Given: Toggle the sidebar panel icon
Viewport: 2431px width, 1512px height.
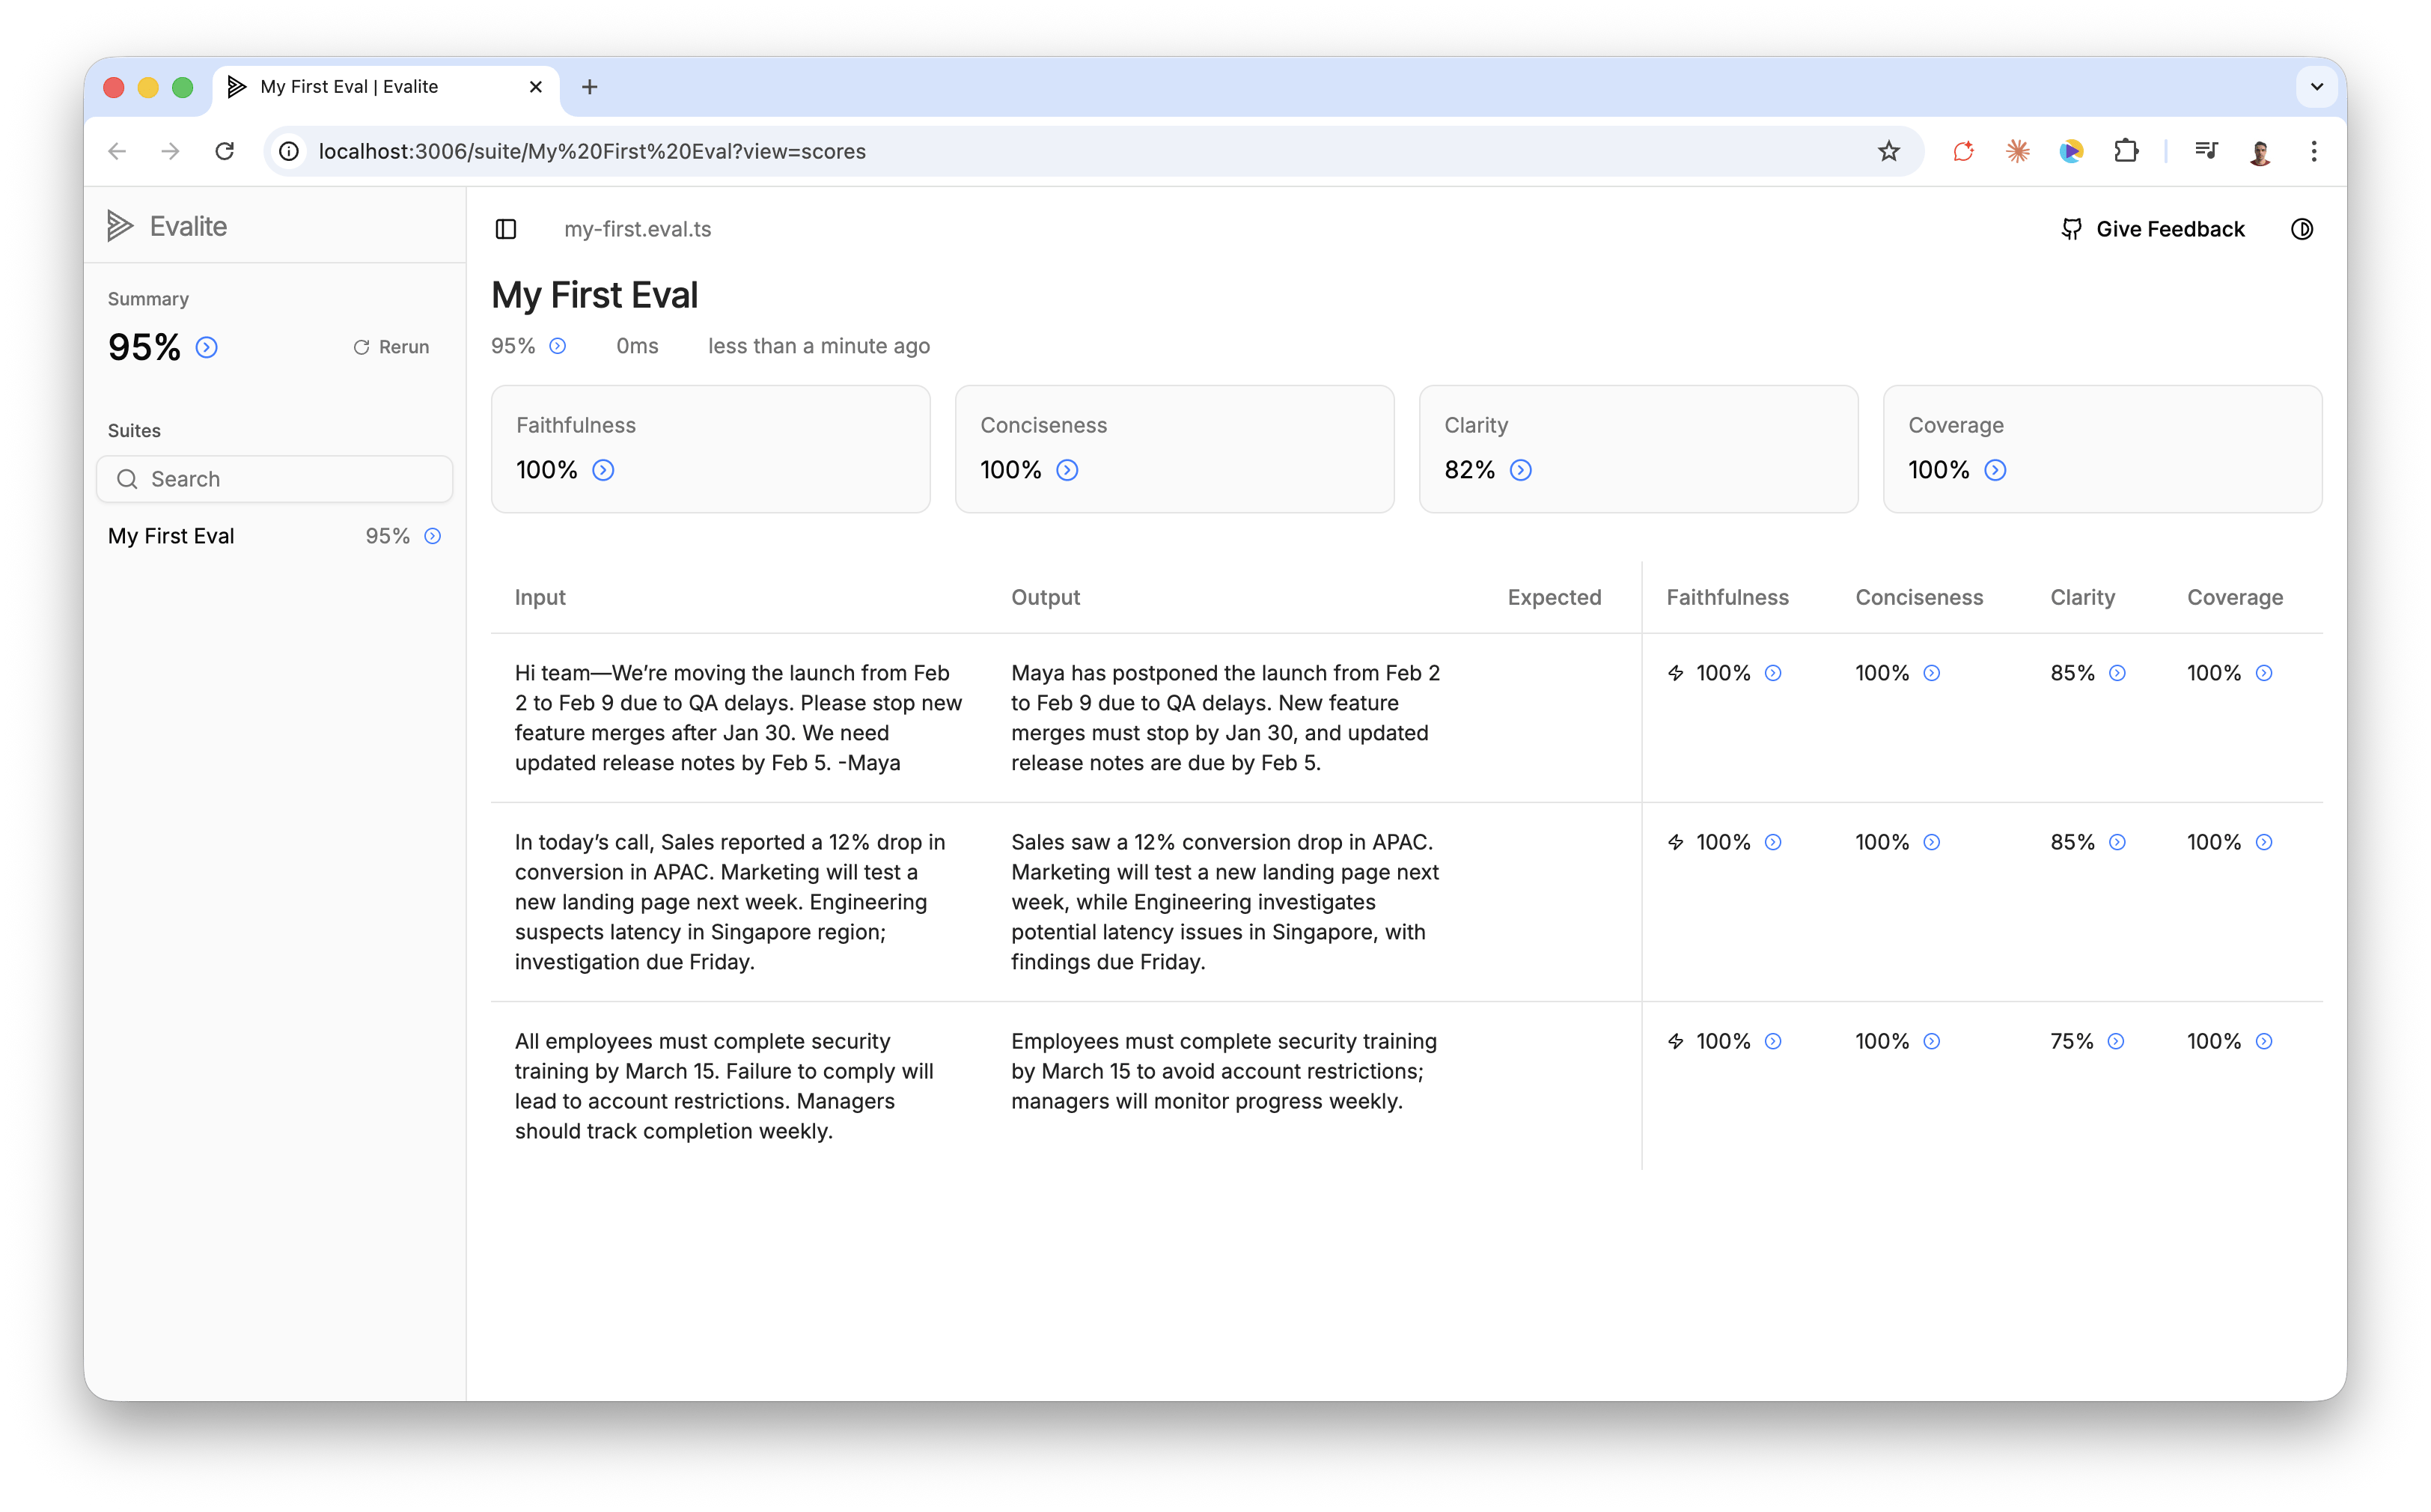Looking at the screenshot, I should (x=506, y=229).
